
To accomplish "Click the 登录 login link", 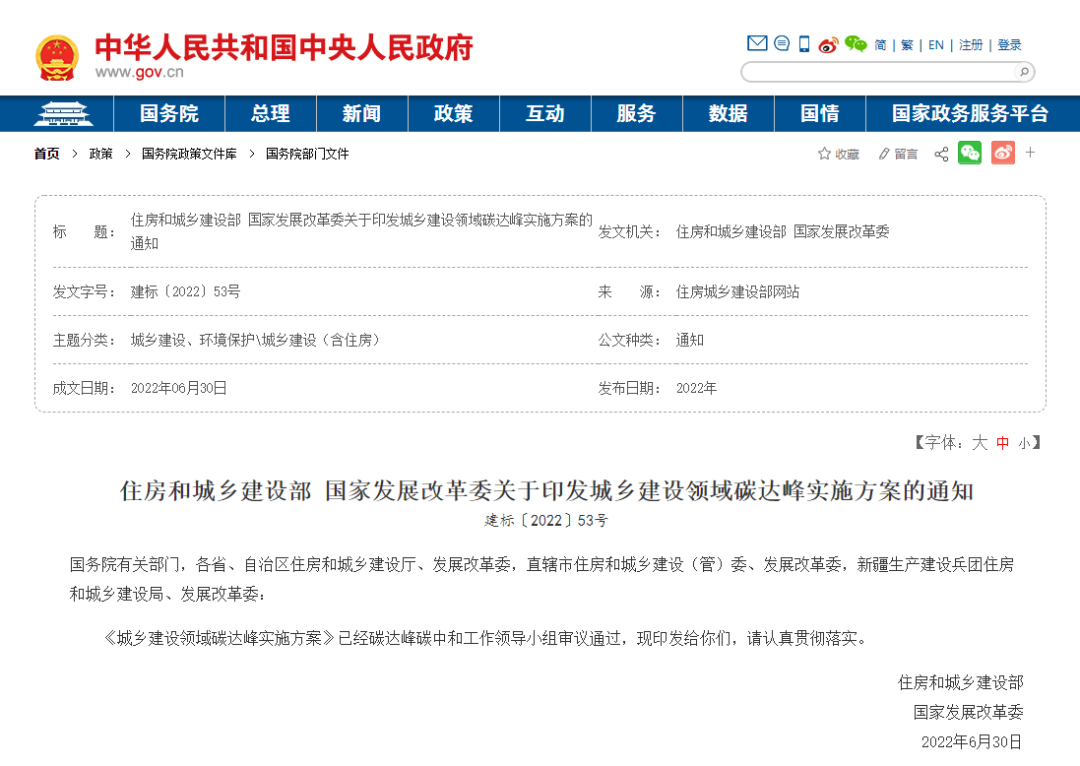I will 1009,45.
